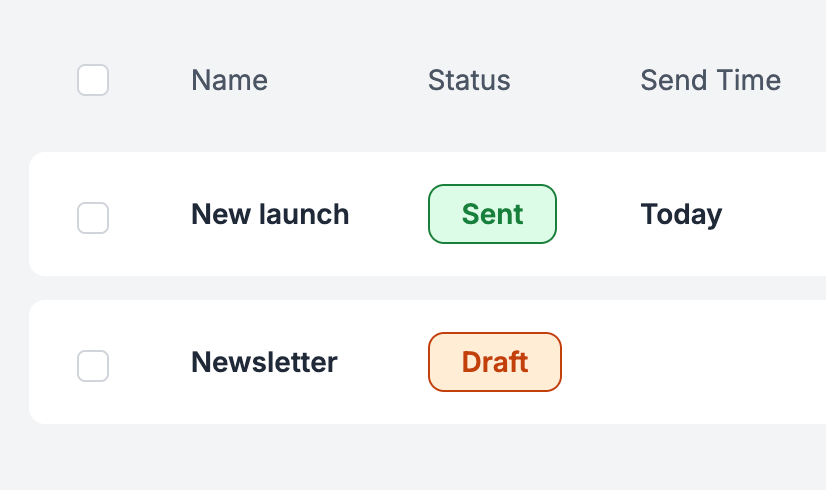The width and height of the screenshot is (826, 490).
Task: Click empty Send Time cell of Newsletter
Action: (x=732, y=362)
